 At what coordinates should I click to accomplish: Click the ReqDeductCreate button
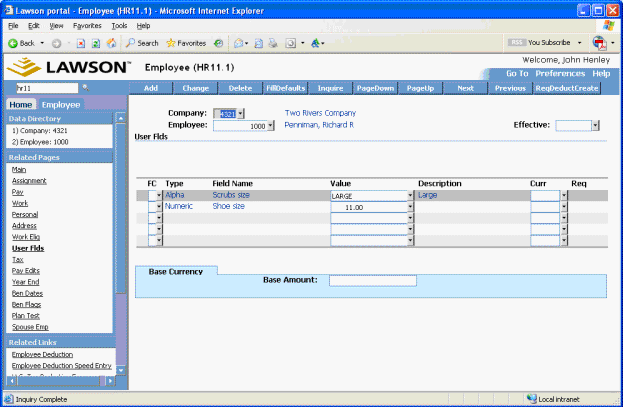(567, 88)
